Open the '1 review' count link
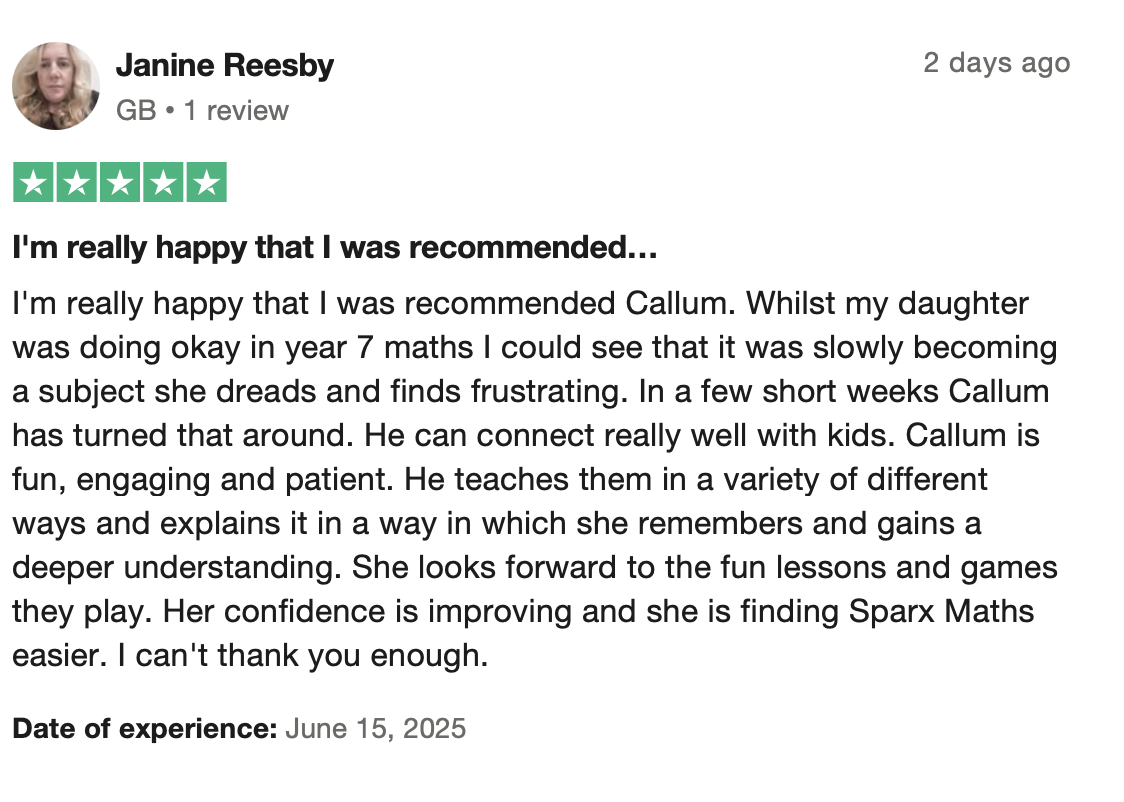1124x802 pixels. 236,110
